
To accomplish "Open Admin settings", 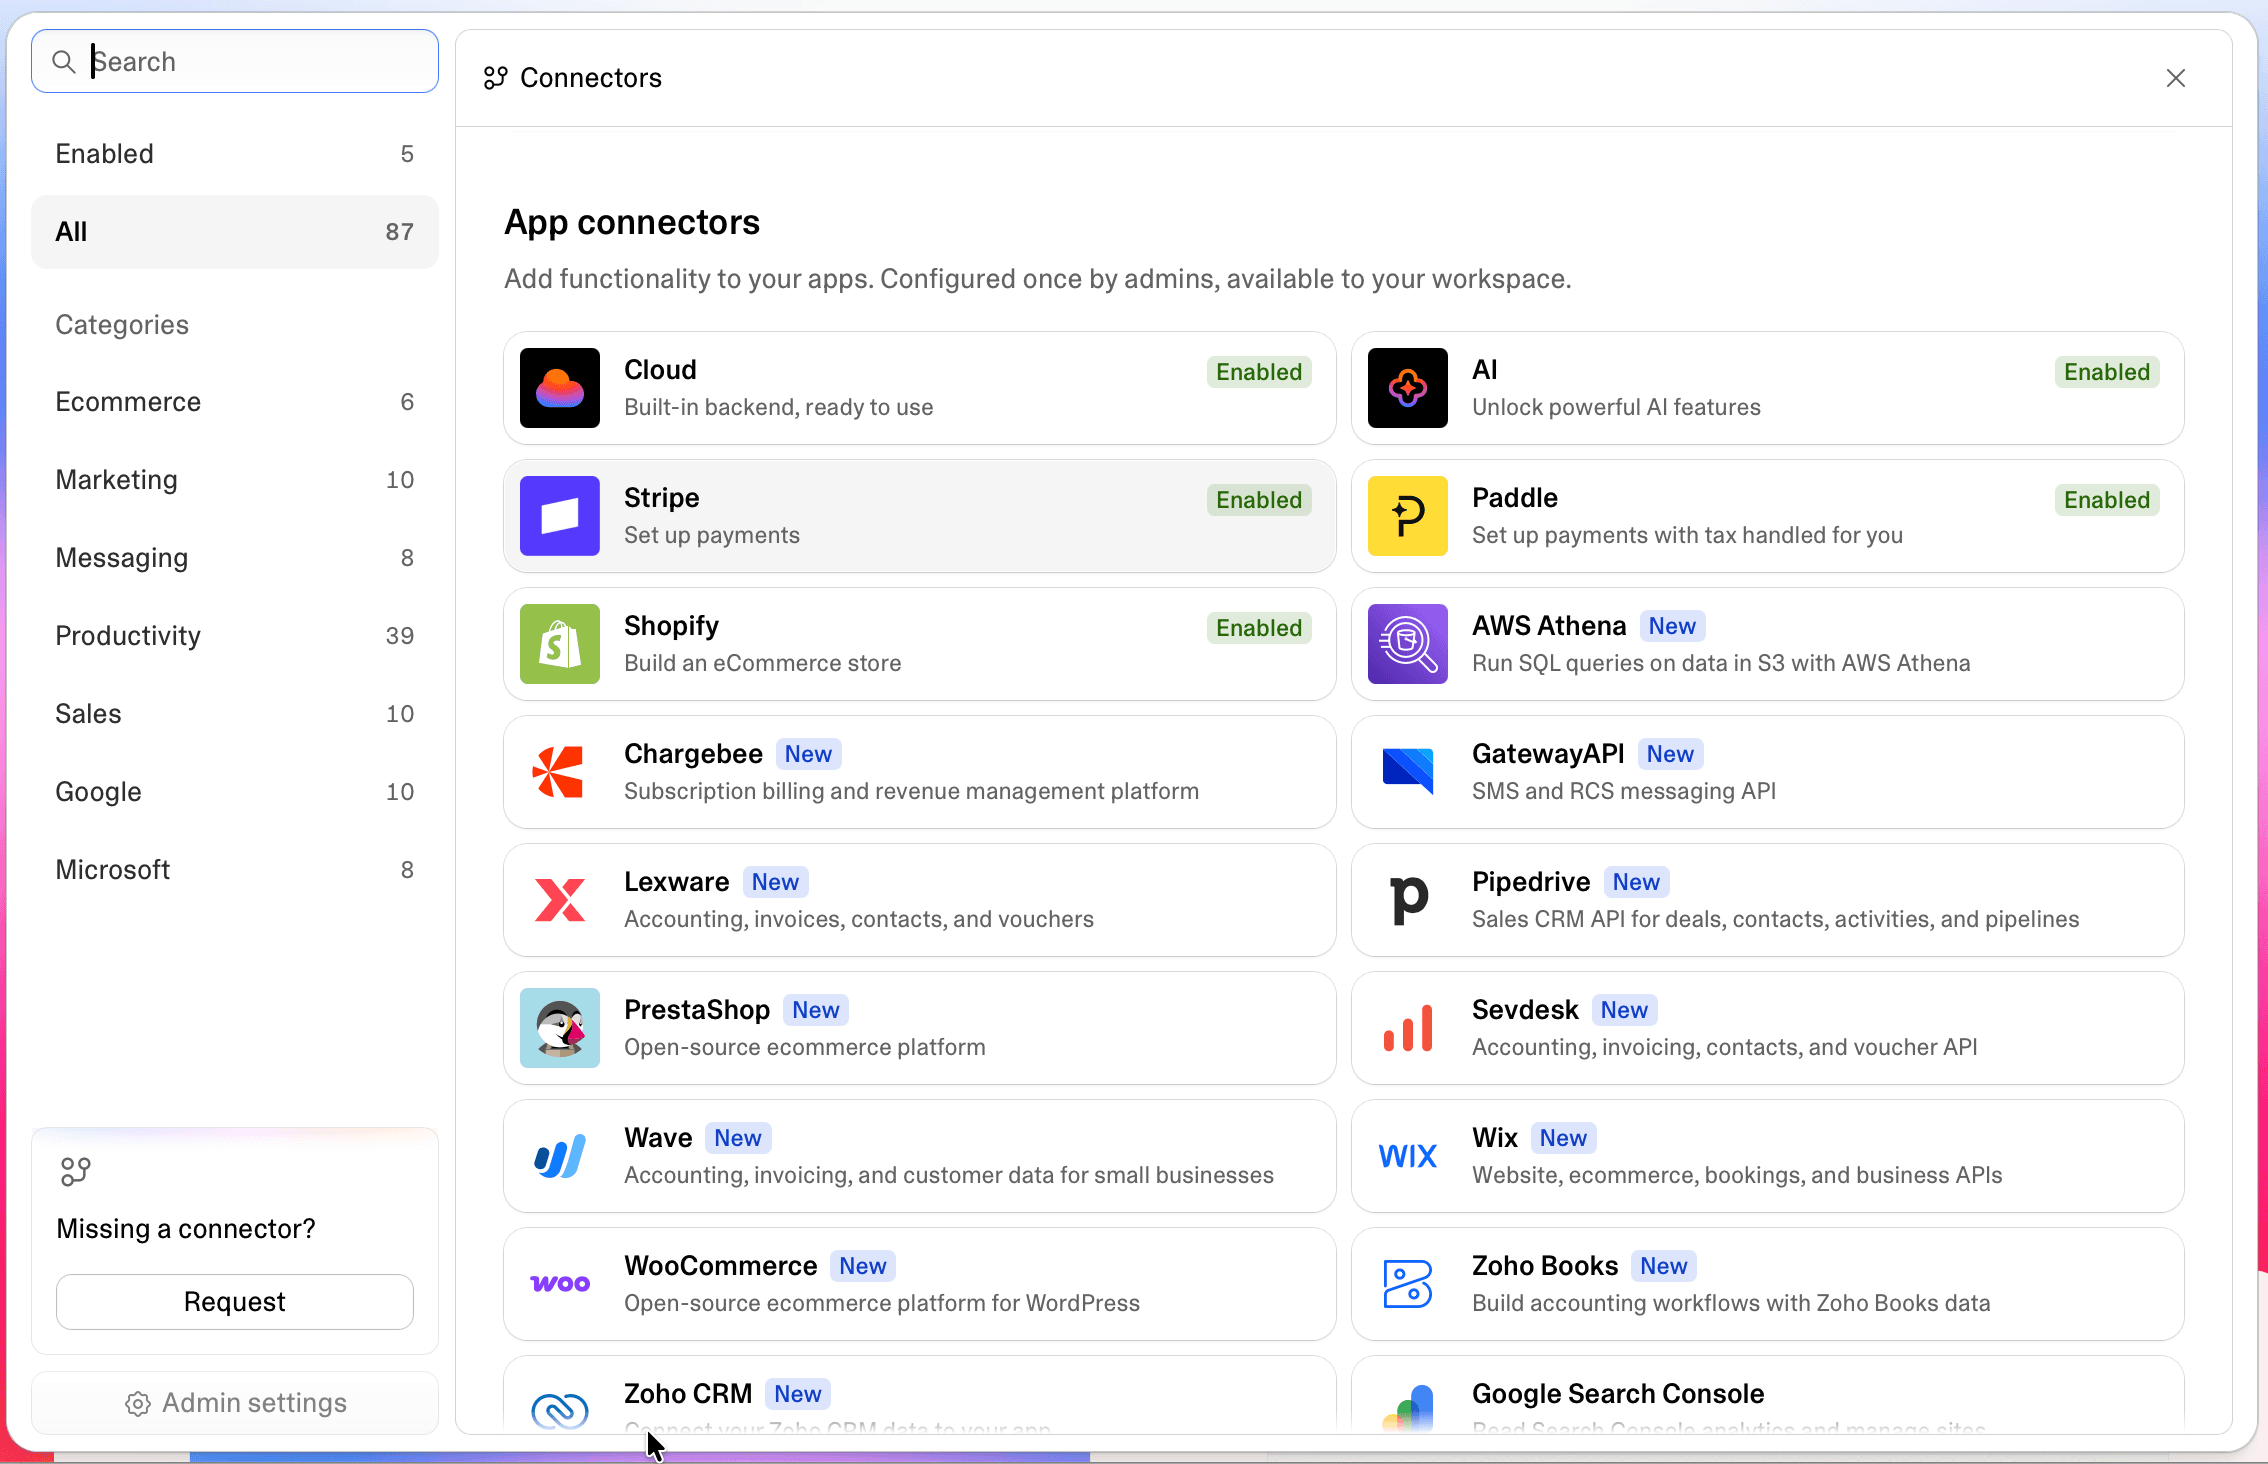I will coord(235,1403).
